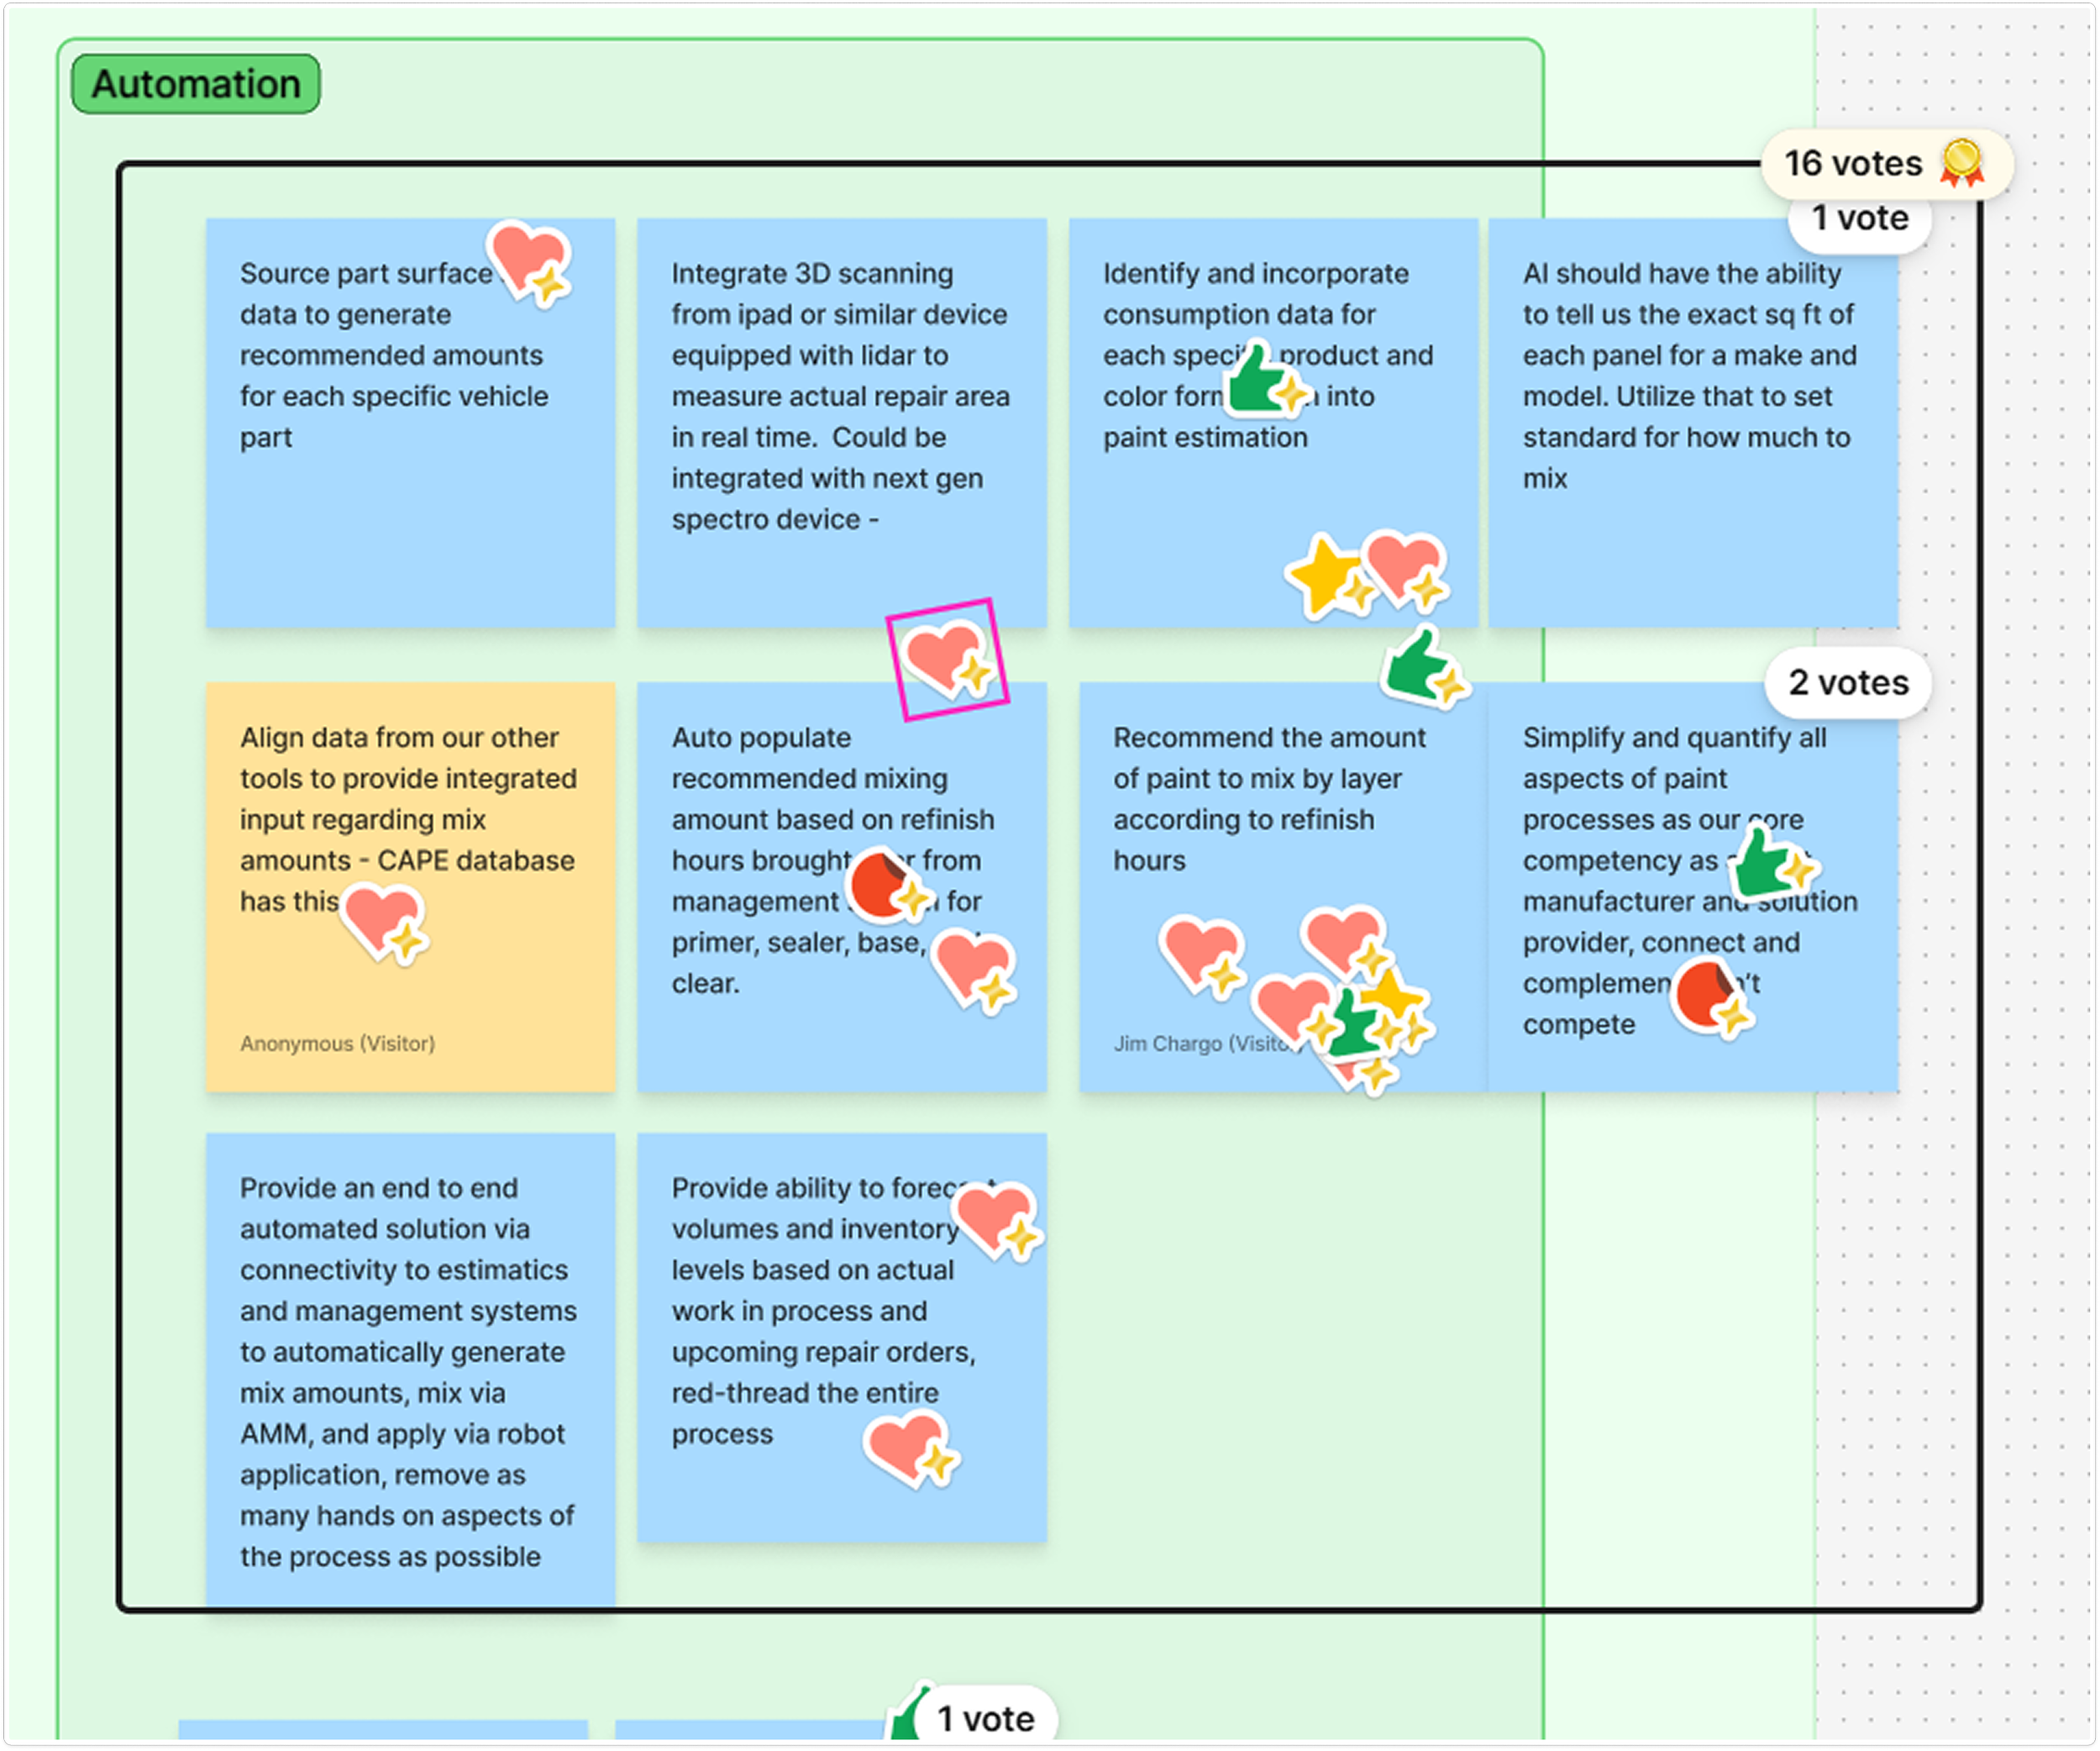Click the Automation section label
The height and width of the screenshot is (1751, 2100).
196,84
